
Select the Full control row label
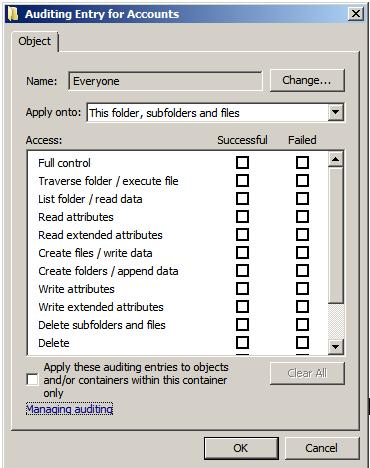click(x=64, y=163)
